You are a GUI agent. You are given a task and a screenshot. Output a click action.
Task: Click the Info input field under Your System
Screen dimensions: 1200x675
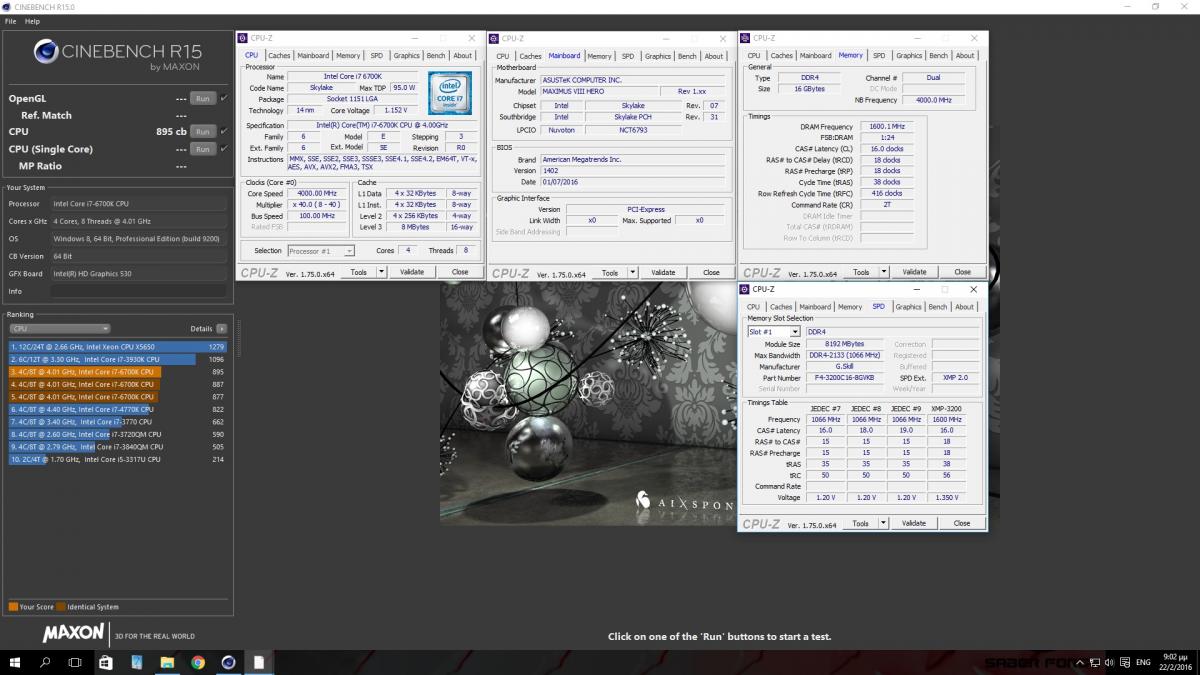click(x=138, y=291)
